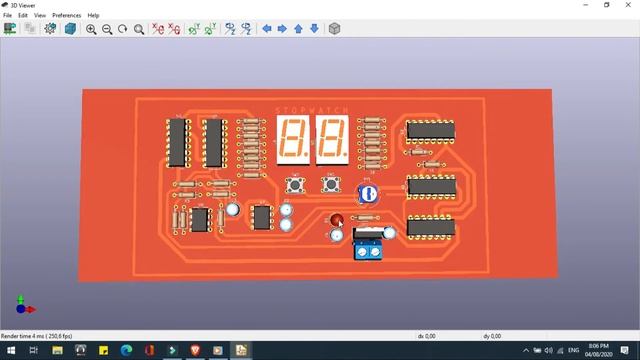Open Sticky Notes from the taskbar
The image size is (640, 360).
pyautogui.click(x=103, y=350)
